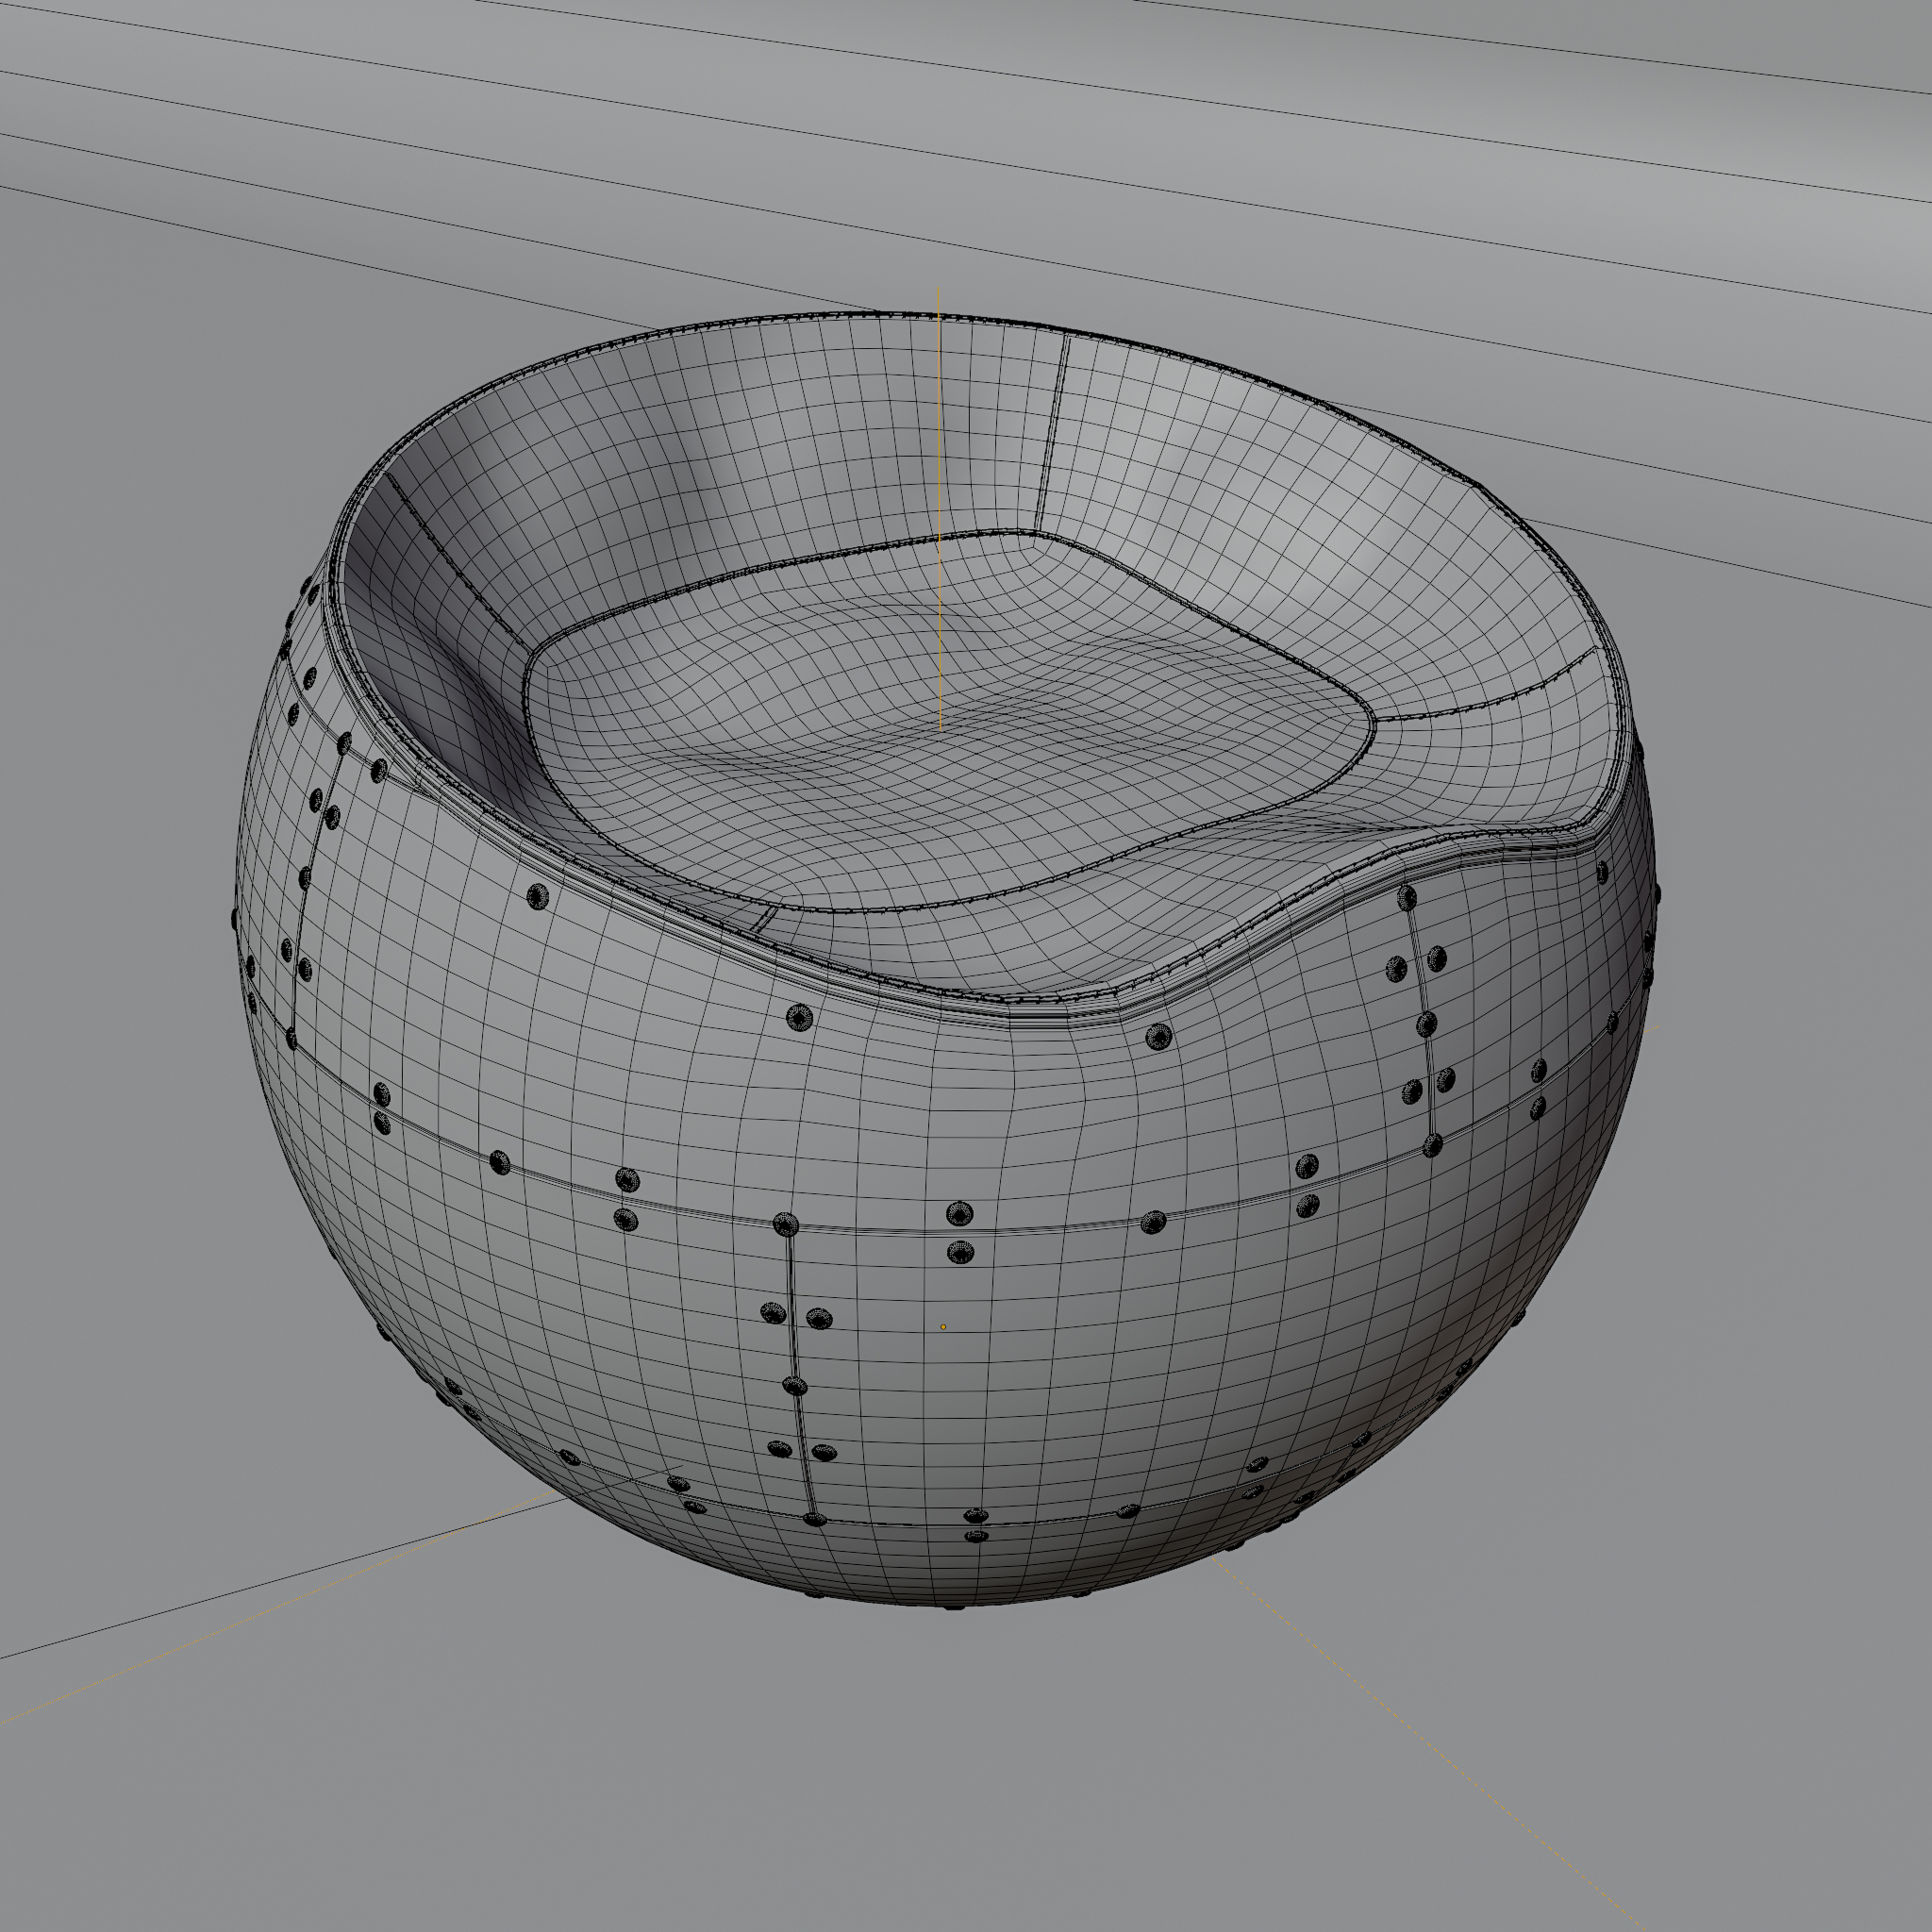The image size is (1932, 1932).
Task: Select the rivet topping the front vertical seam
Action: [x=786, y=1225]
